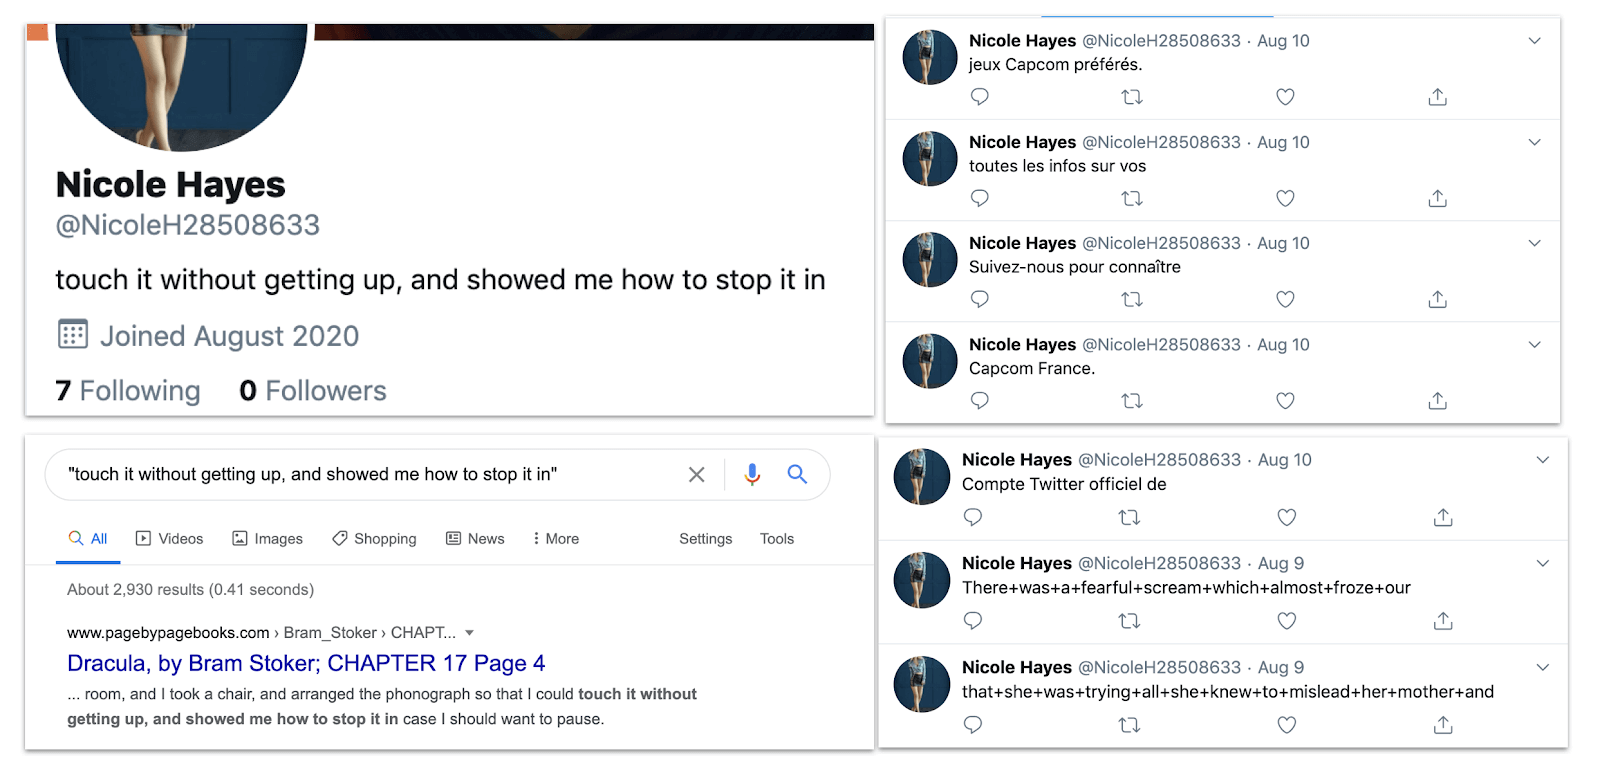Open chevron menu on "Capcom France." tweet

[x=1535, y=345]
